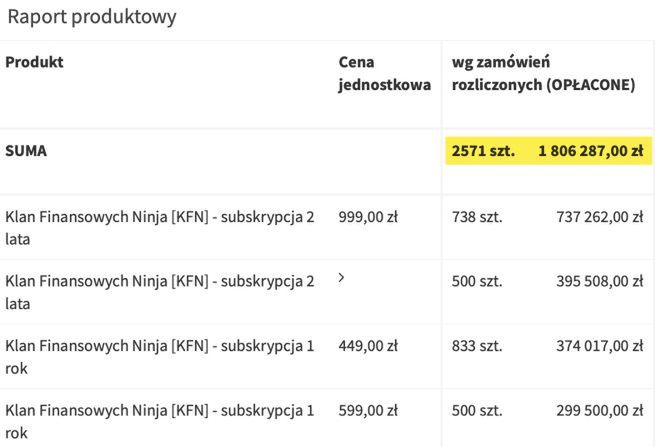This screenshot has height=447, width=655.
Task: Click the '374 017,00 zł' amount
Action: click(x=600, y=346)
